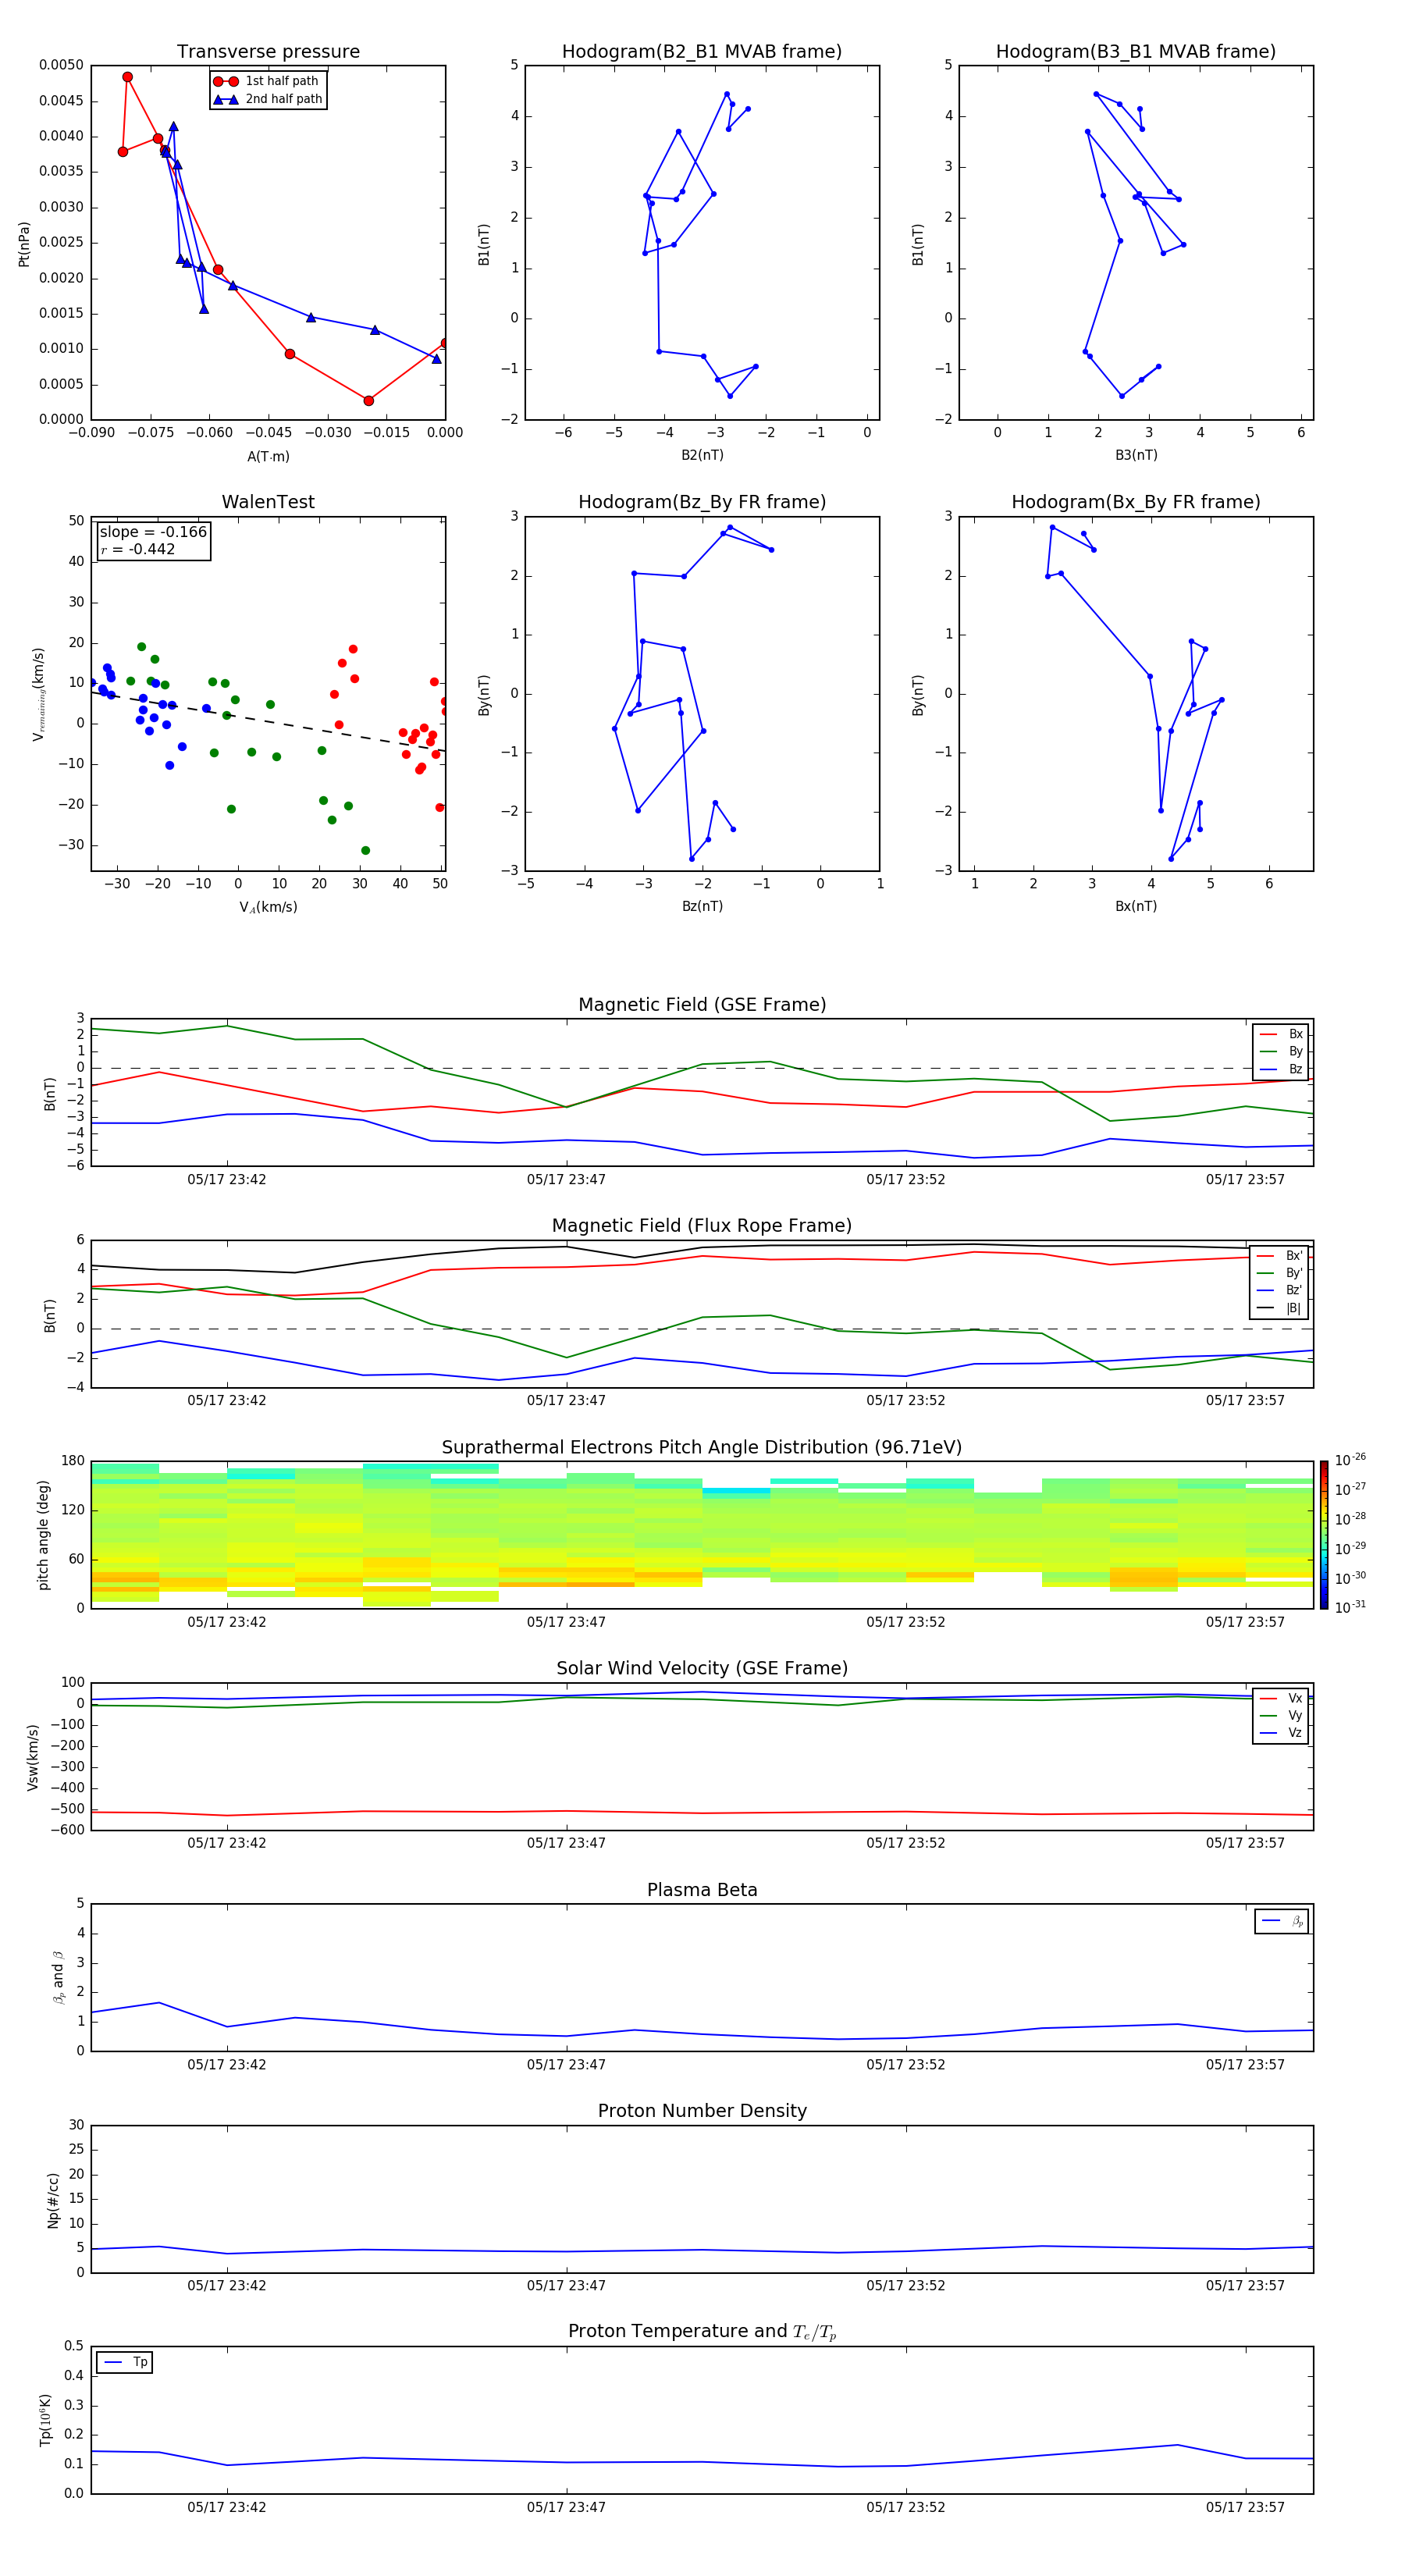1405x2576 pixels.
Task: Click the 'Magnetic Field (Flux Rope Frame)' title
Action: point(702,1226)
